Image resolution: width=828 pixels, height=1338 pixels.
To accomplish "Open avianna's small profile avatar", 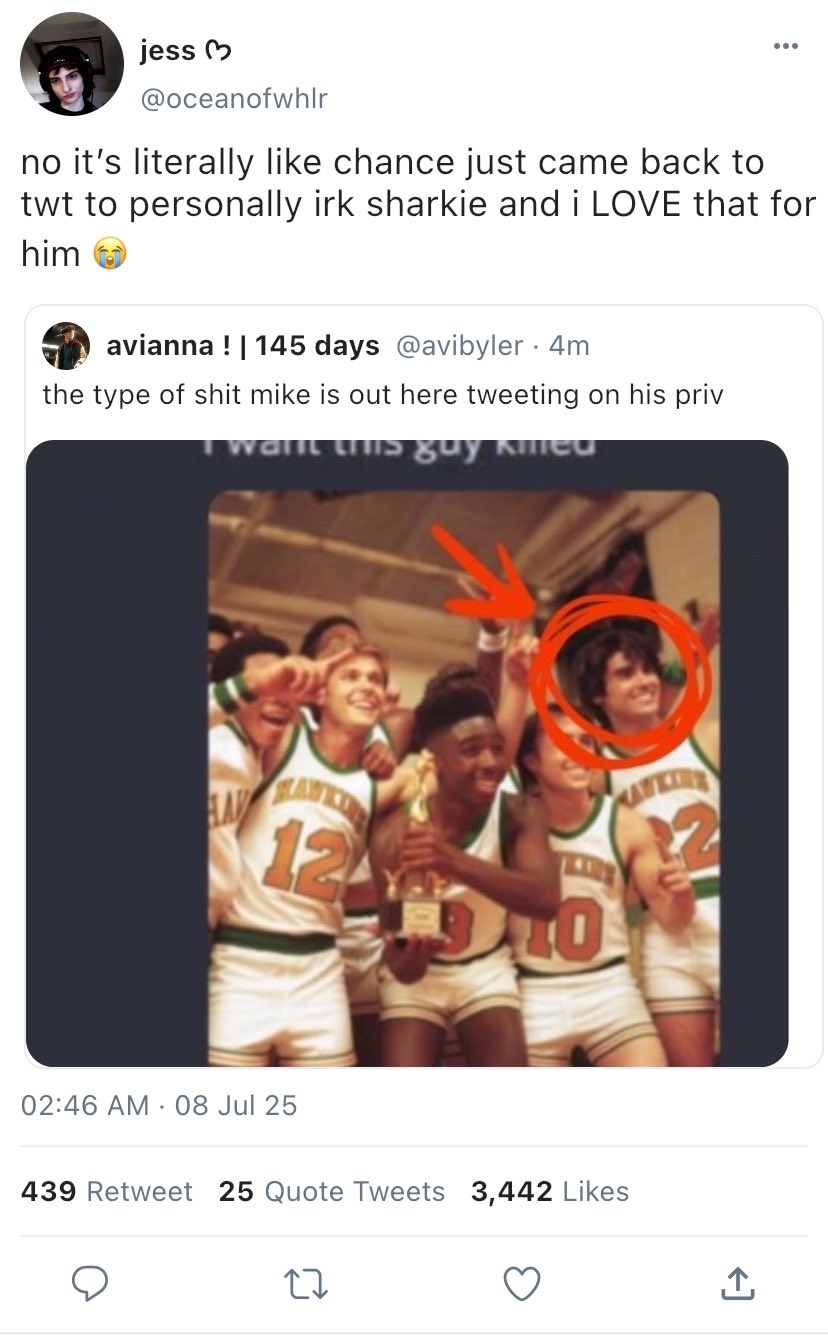I will [66, 346].
